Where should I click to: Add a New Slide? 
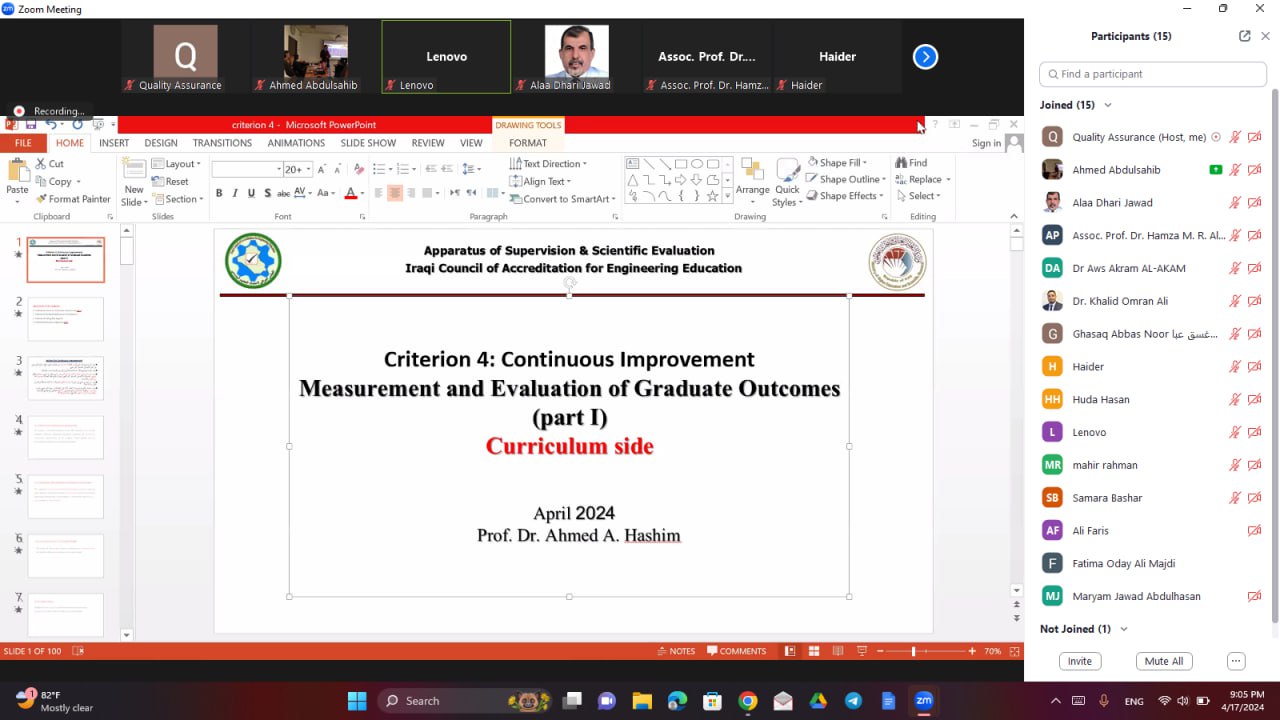click(x=133, y=181)
